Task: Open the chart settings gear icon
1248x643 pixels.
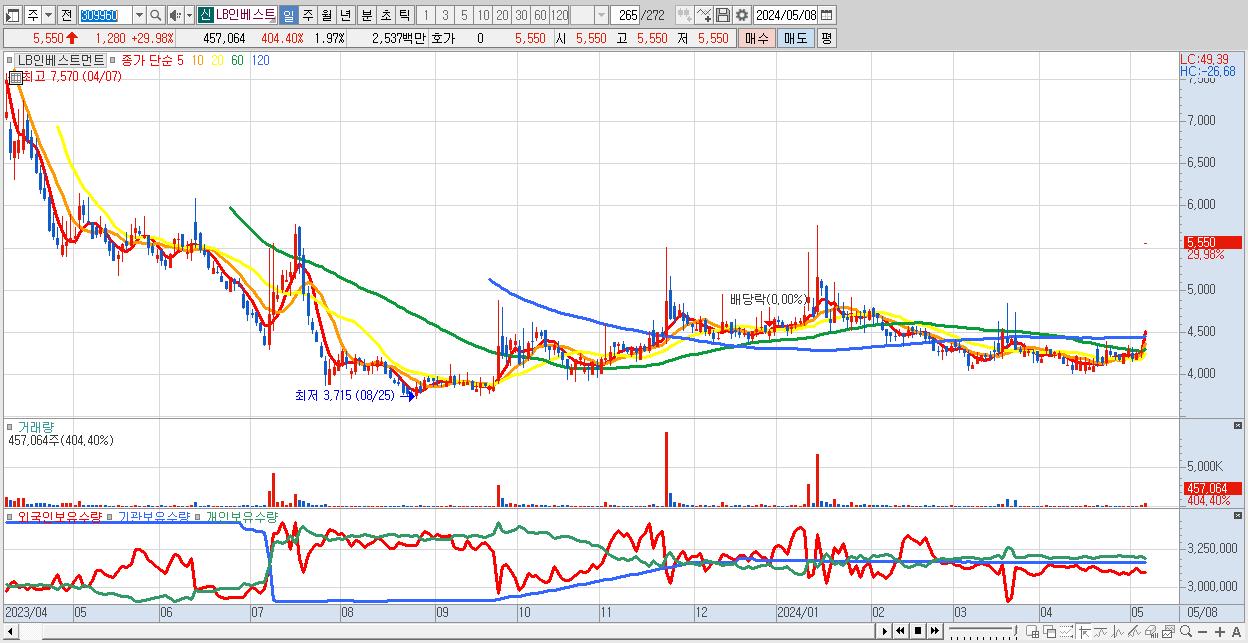Action: tap(742, 15)
